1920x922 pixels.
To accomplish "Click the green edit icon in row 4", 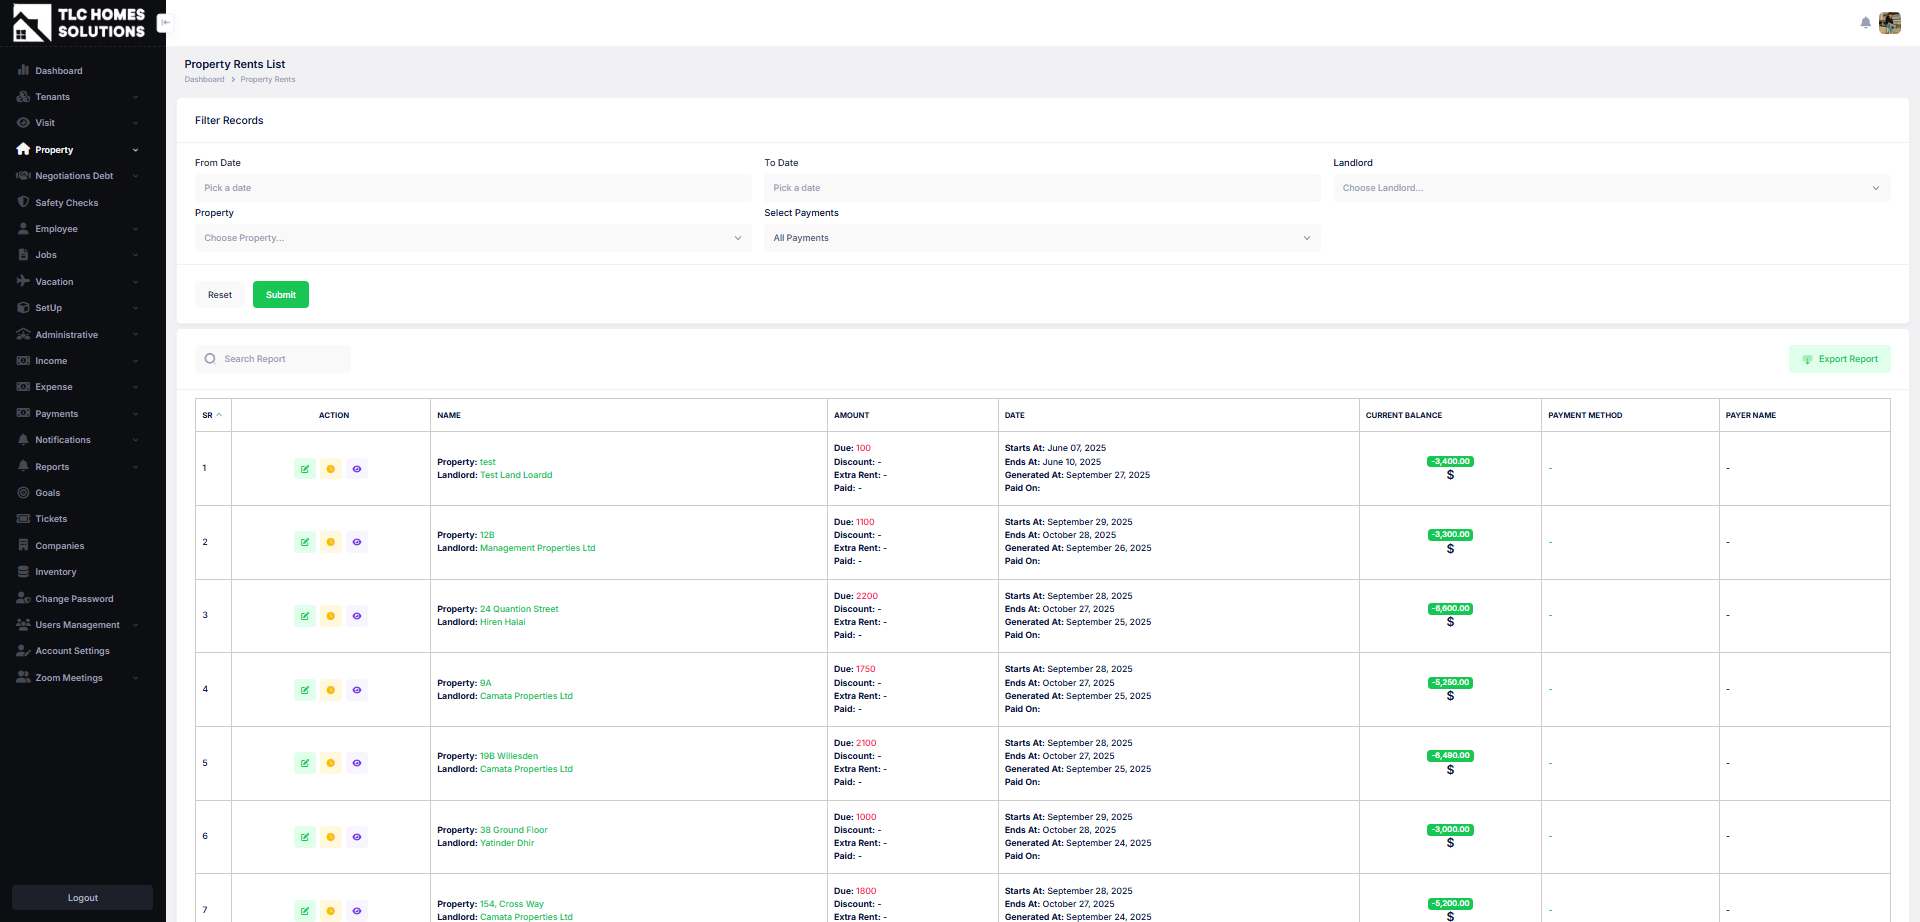I will (305, 690).
